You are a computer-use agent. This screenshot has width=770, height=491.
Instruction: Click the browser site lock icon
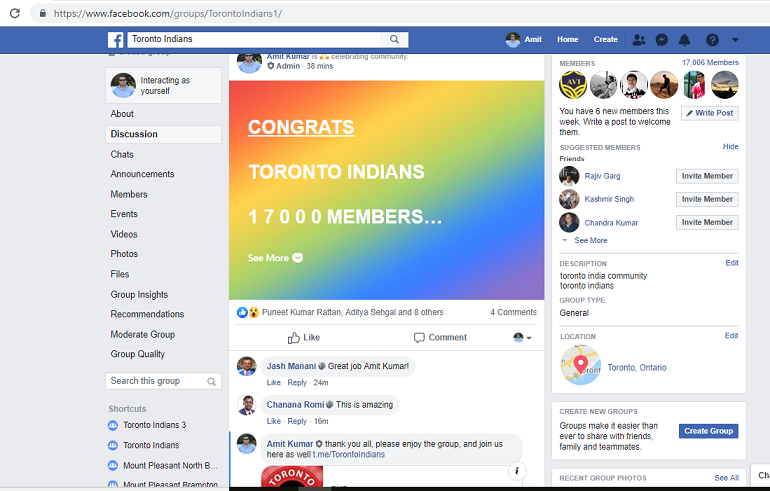(40, 13)
